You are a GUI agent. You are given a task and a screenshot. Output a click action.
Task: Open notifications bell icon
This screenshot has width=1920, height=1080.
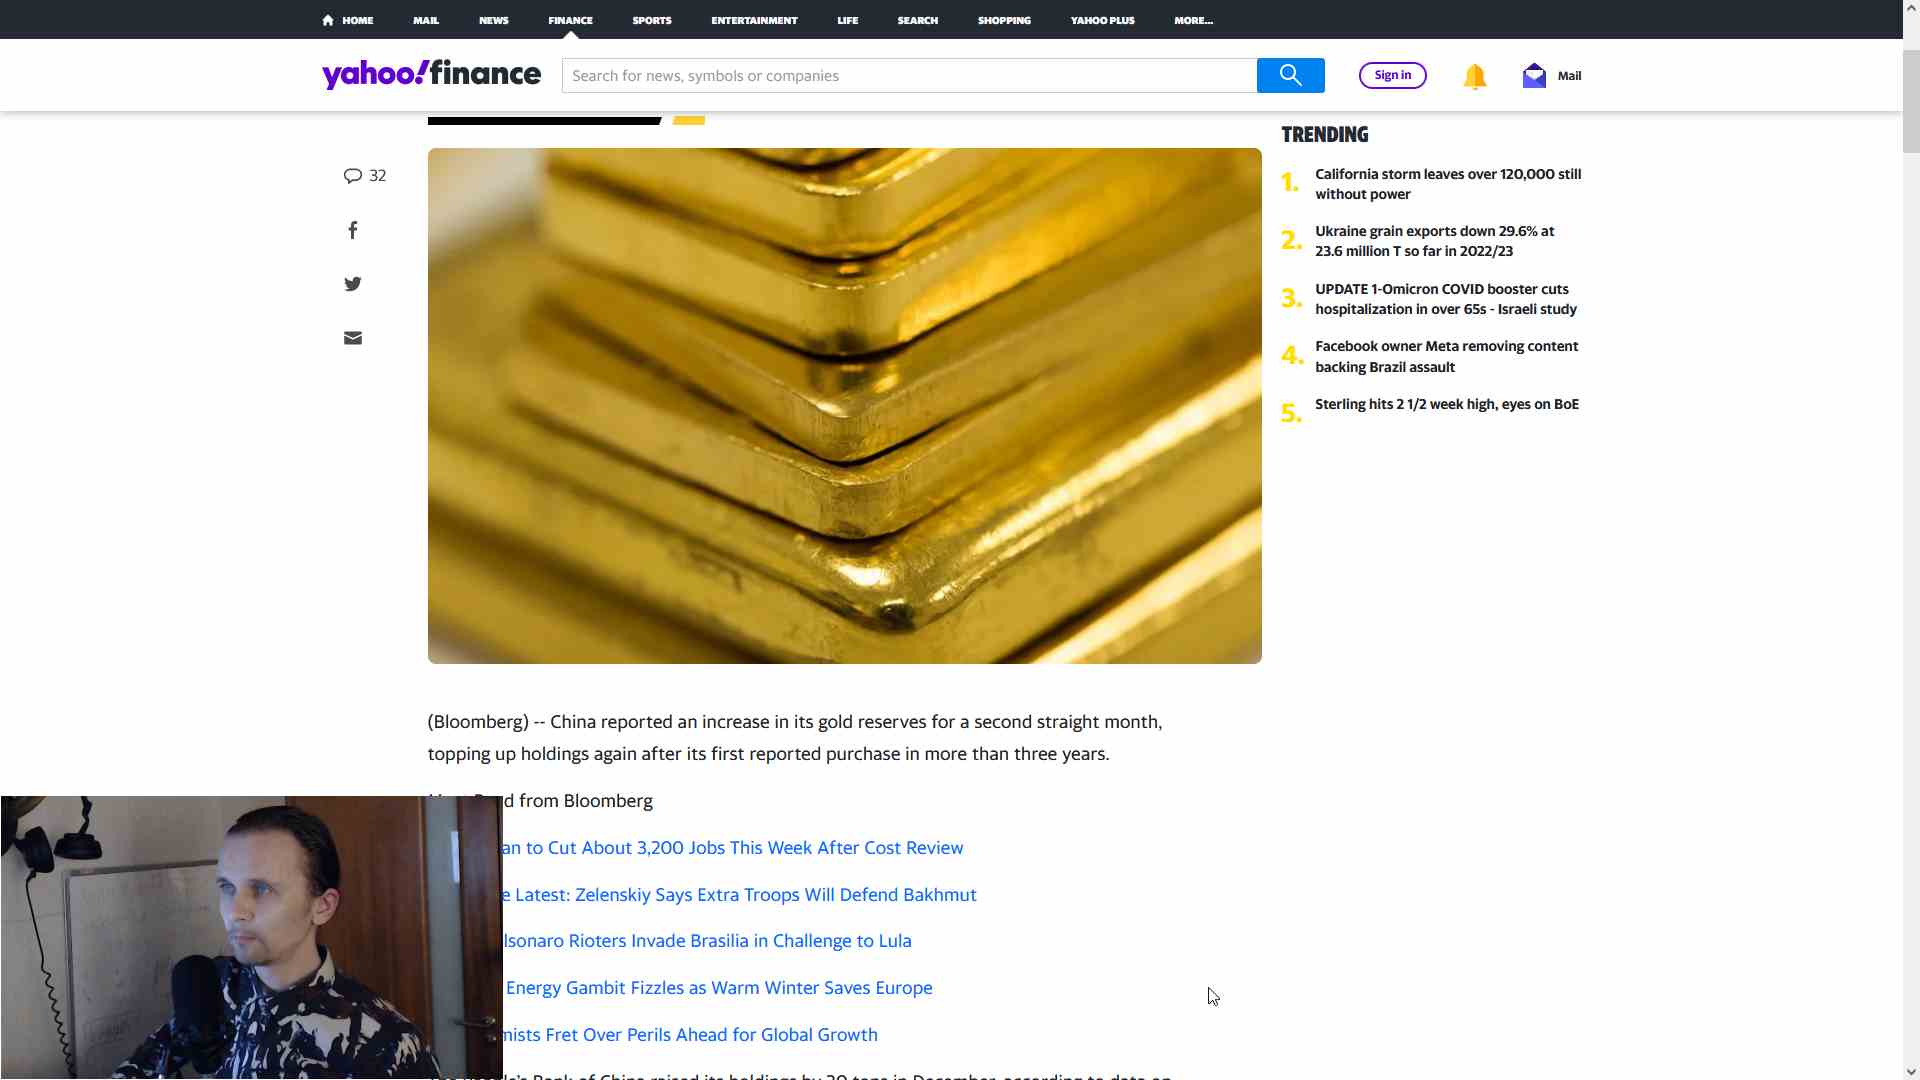pos(1474,77)
